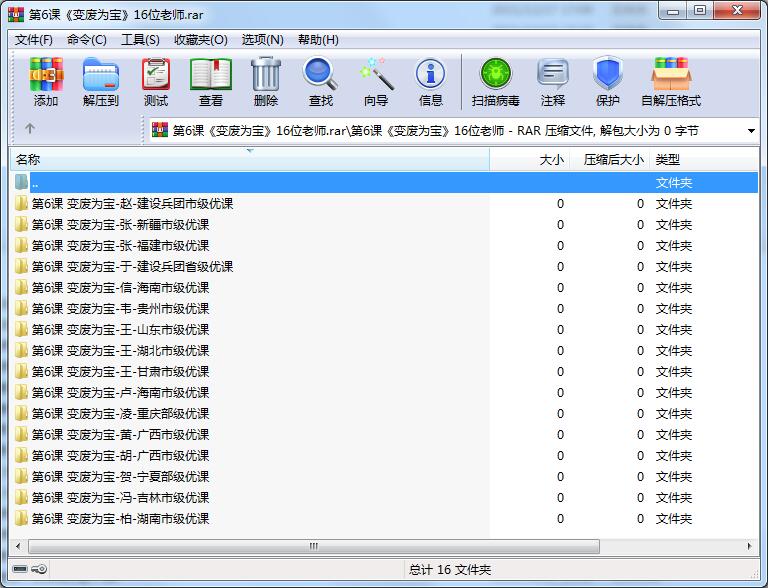
Task: Open the View (查看) book icon
Action: [x=211, y=74]
